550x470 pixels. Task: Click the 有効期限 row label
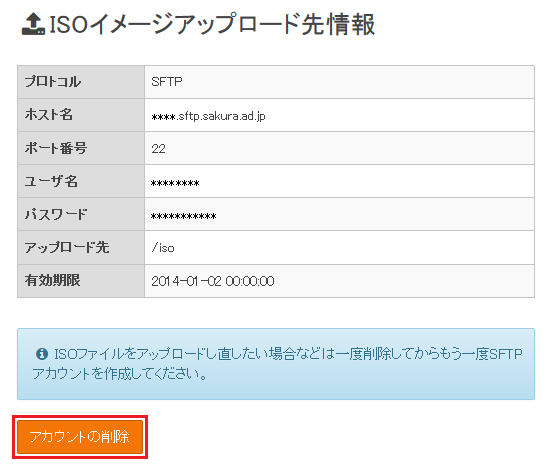pyautogui.click(x=52, y=280)
